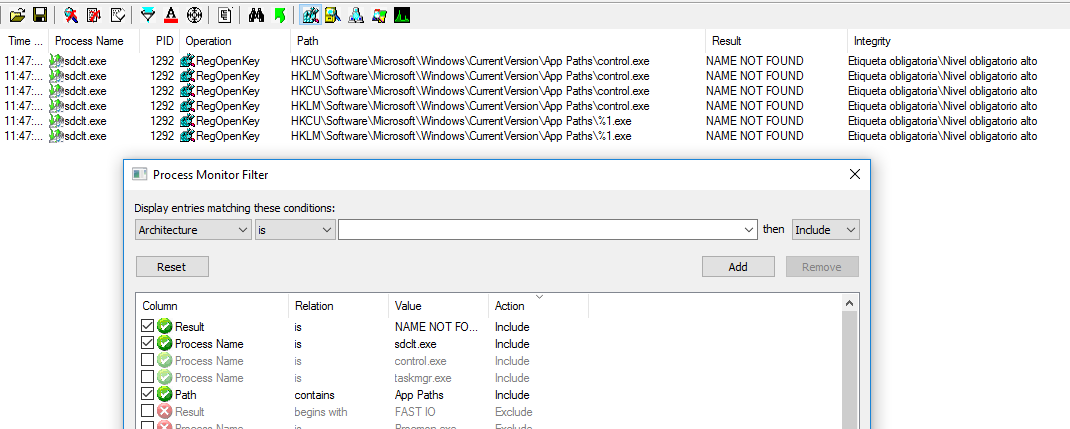Open the Process Tree document icon
Screen dimensions: 1070x429
tap(226, 14)
